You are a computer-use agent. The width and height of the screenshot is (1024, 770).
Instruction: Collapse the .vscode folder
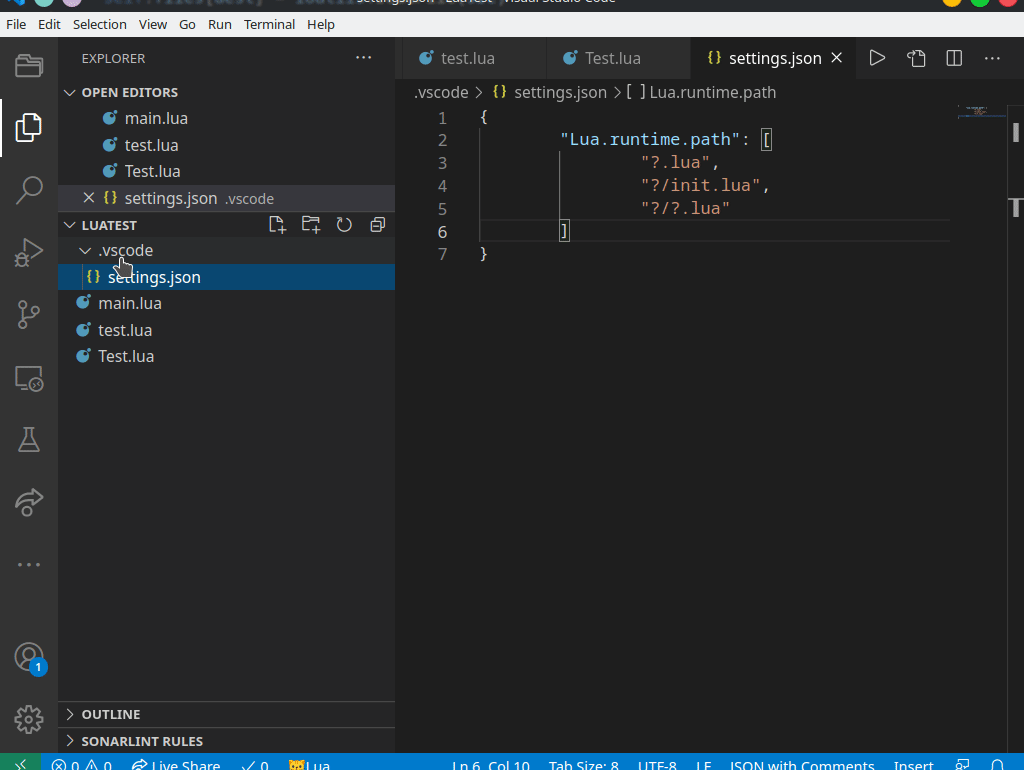(x=85, y=251)
